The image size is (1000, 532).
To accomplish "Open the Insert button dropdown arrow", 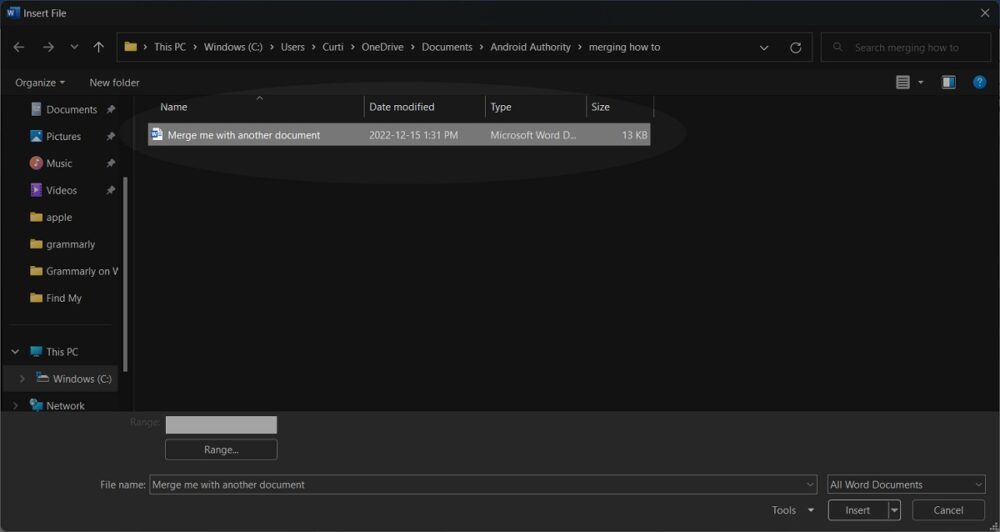I will (895, 510).
